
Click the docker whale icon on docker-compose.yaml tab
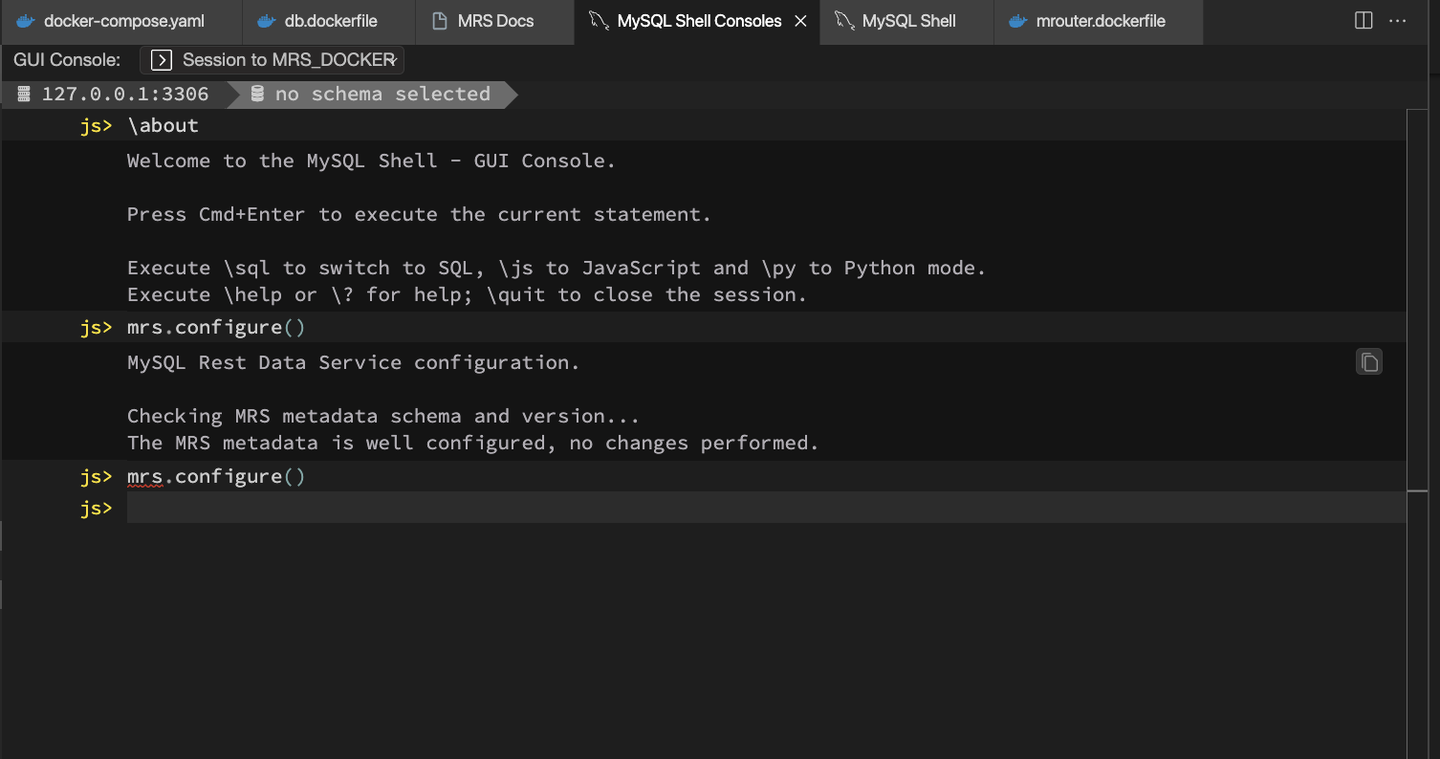point(26,21)
